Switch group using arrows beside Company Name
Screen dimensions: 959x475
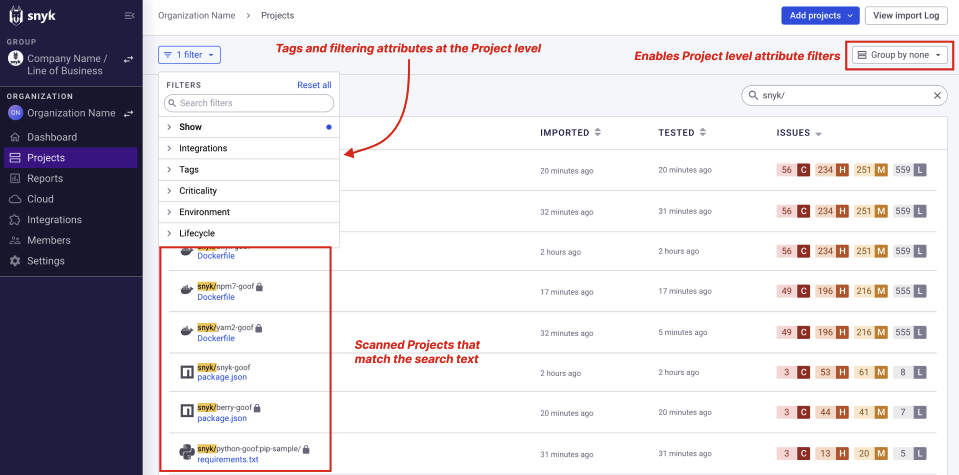[x=128, y=60]
